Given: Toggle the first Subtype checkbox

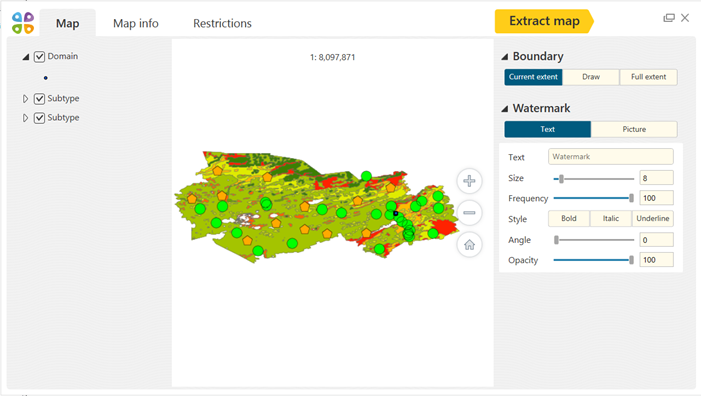Looking at the screenshot, I should tap(39, 98).
